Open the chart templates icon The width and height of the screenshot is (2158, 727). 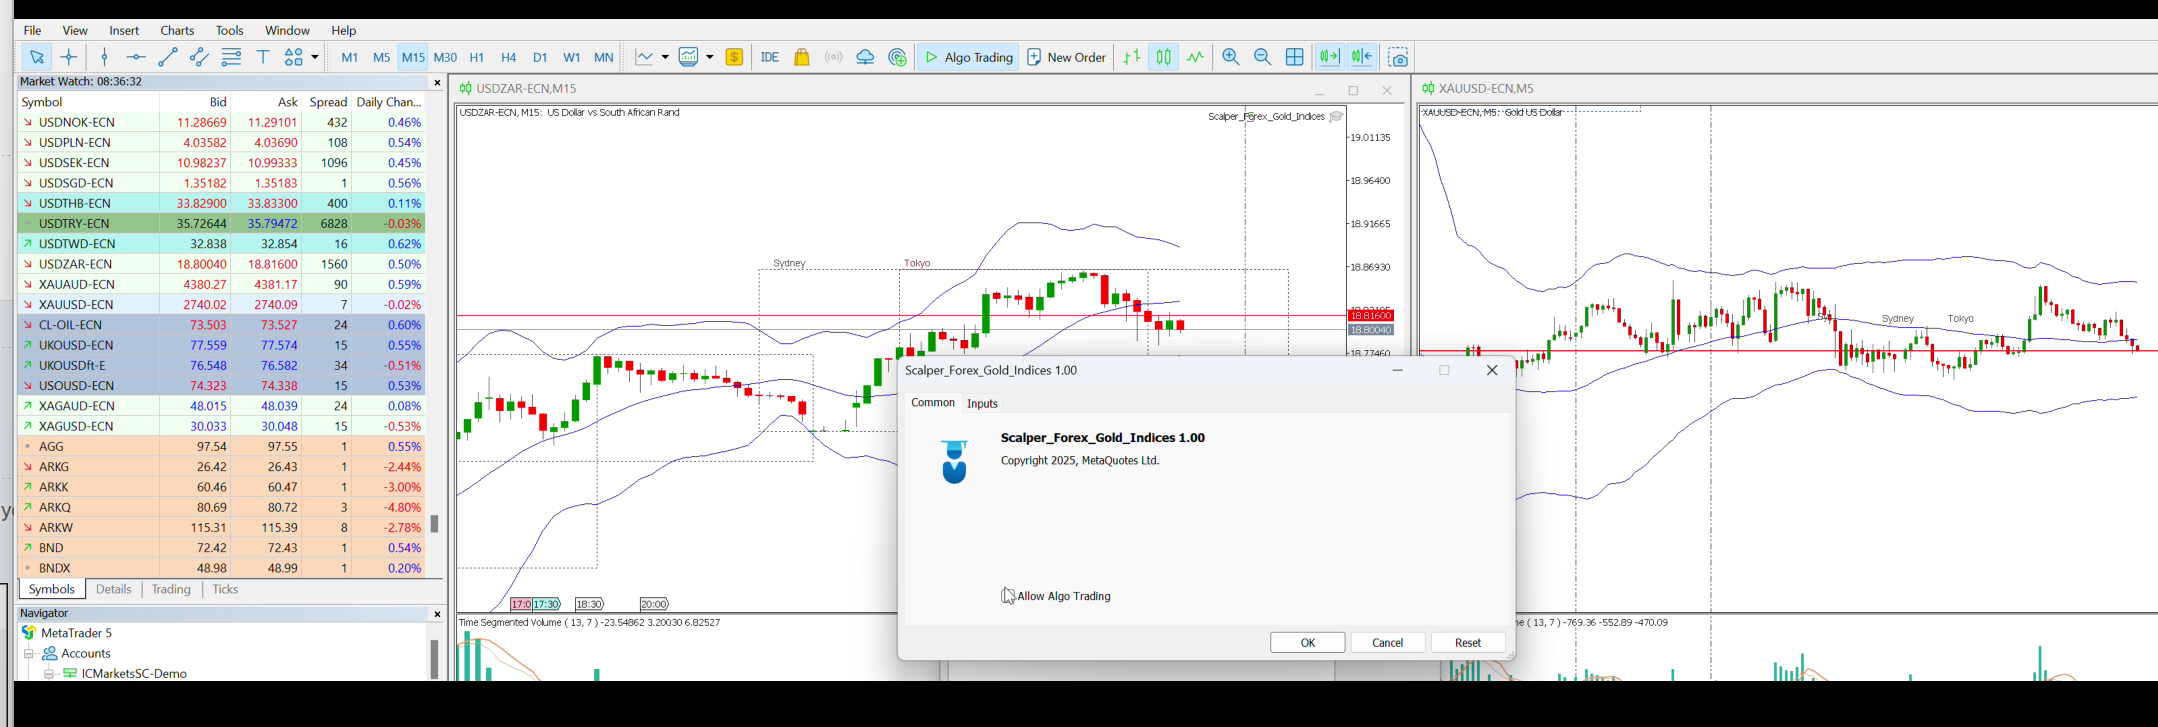(689, 57)
